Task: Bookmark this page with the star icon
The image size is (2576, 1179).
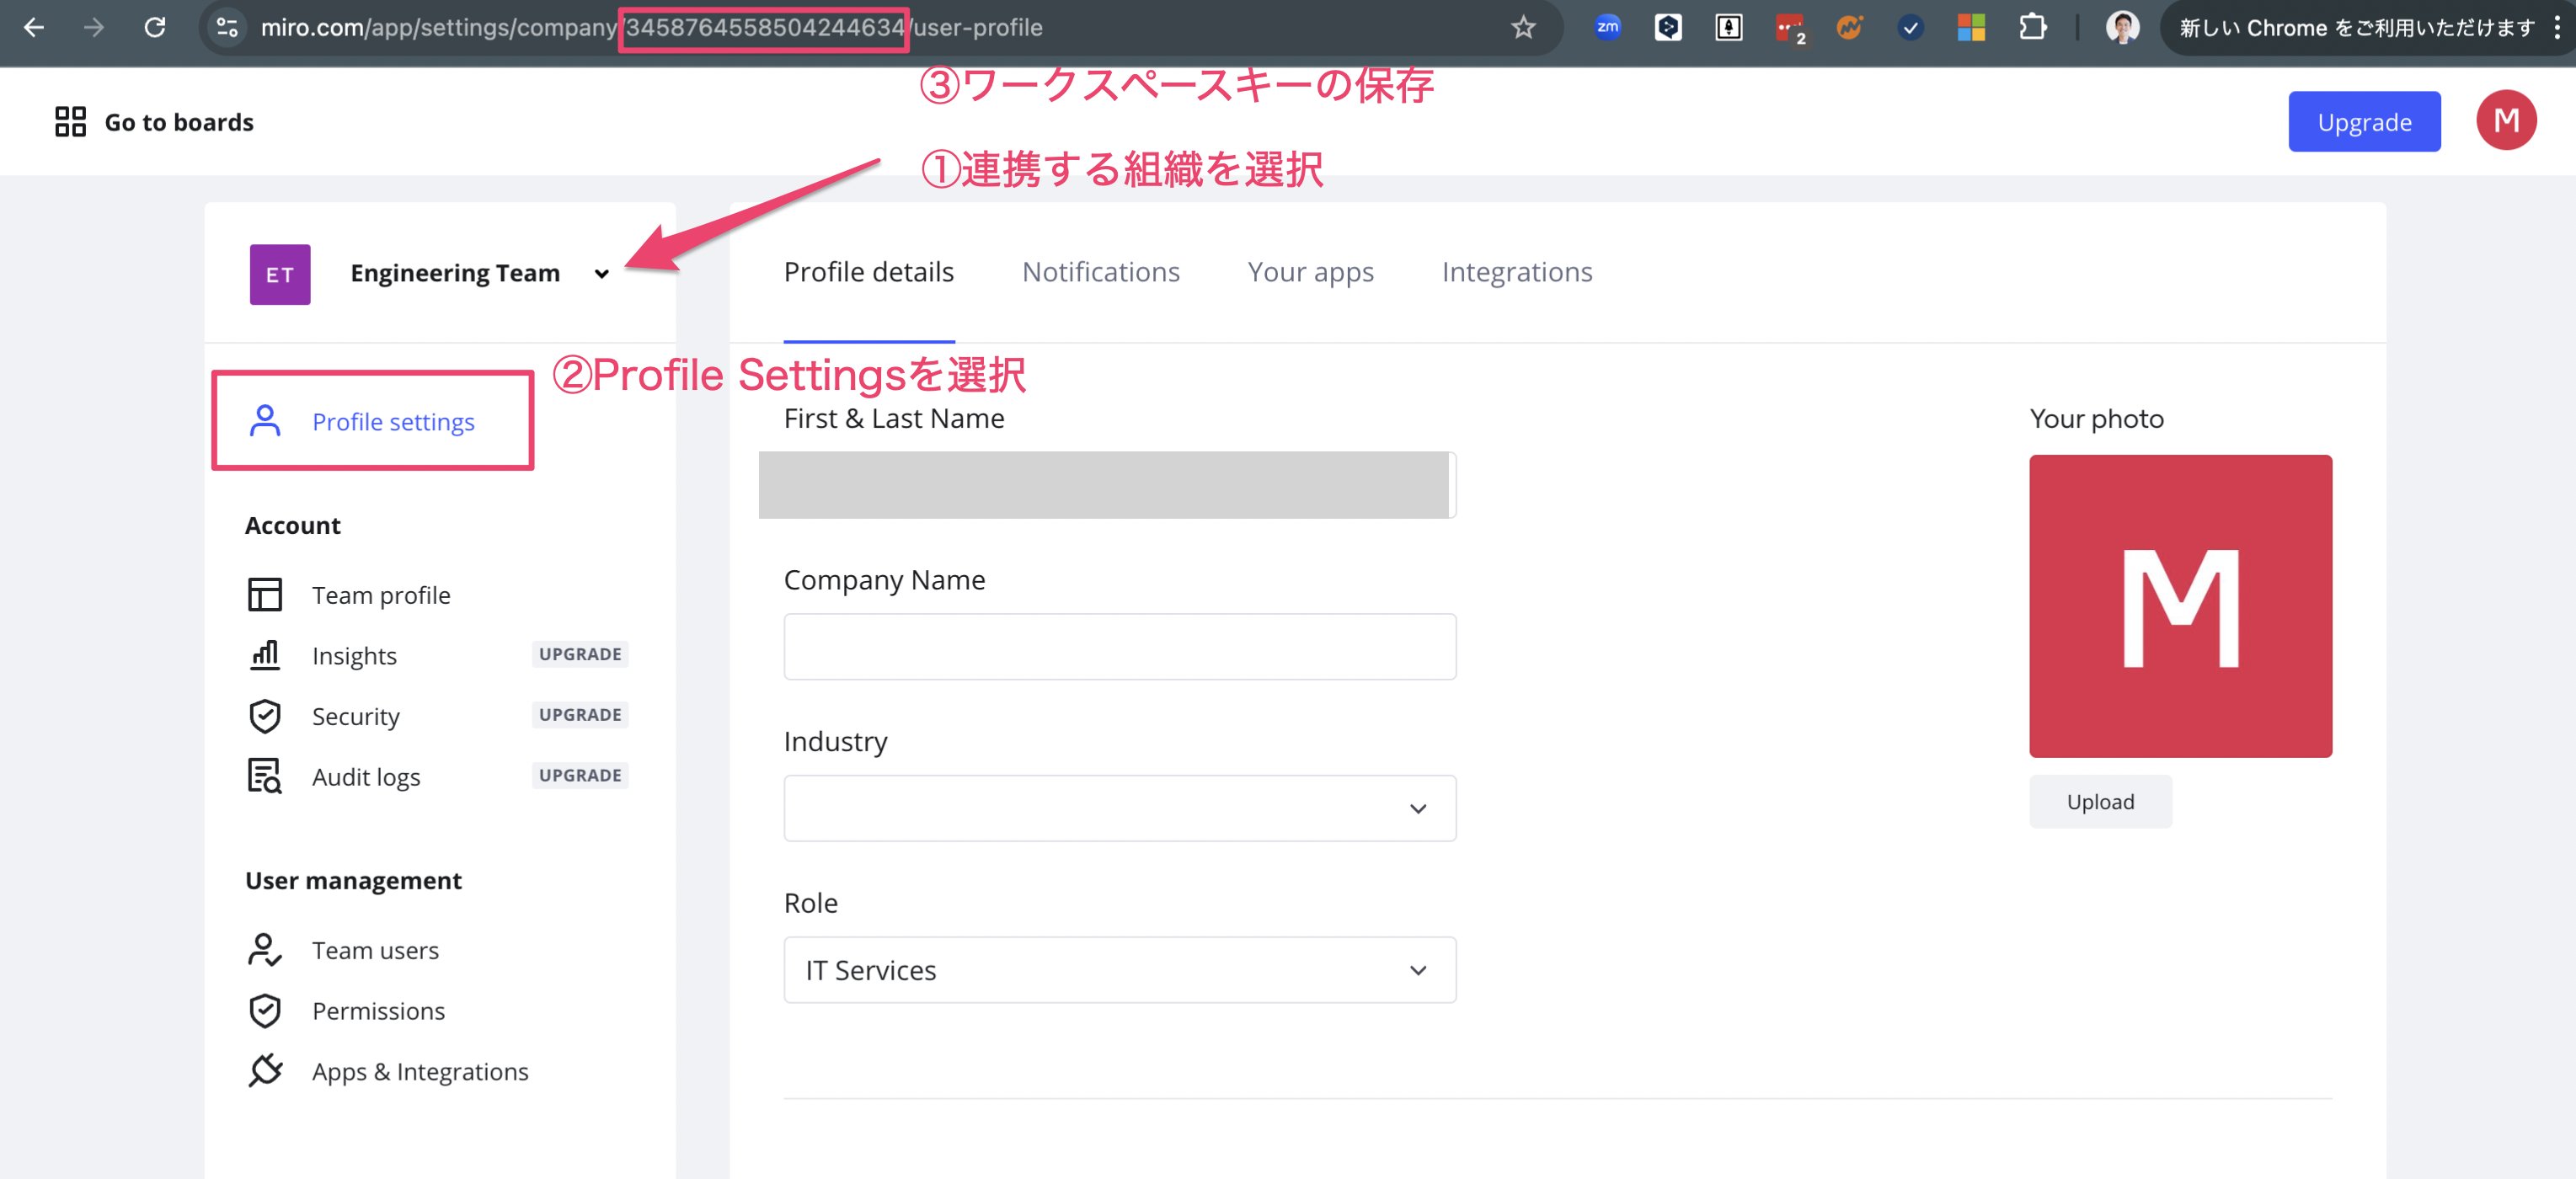Action: (x=1523, y=28)
